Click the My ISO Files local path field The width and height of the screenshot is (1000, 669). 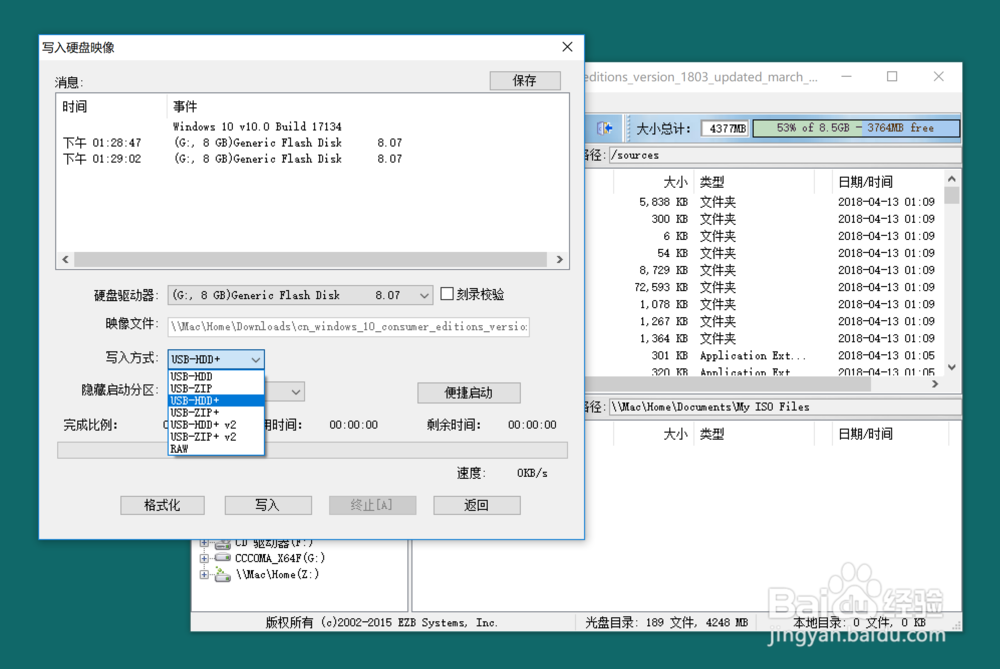(785, 407)
